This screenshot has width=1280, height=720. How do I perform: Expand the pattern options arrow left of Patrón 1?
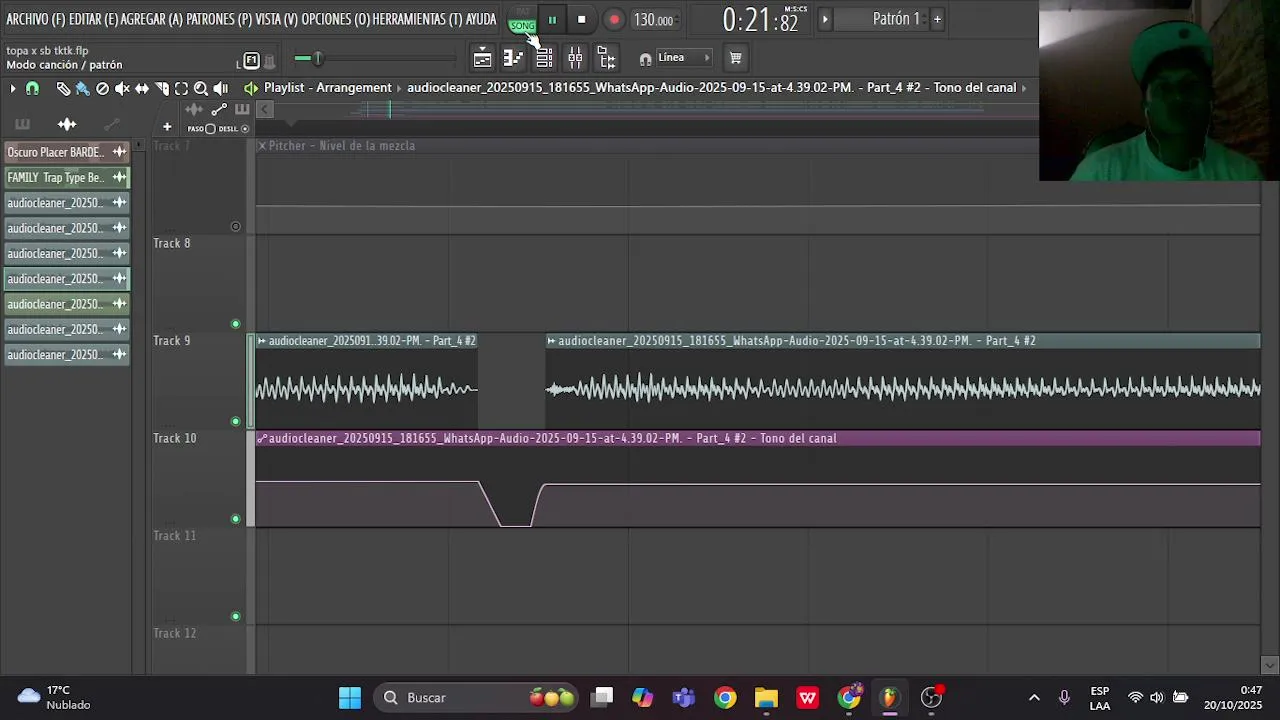(x=825, y=19)
